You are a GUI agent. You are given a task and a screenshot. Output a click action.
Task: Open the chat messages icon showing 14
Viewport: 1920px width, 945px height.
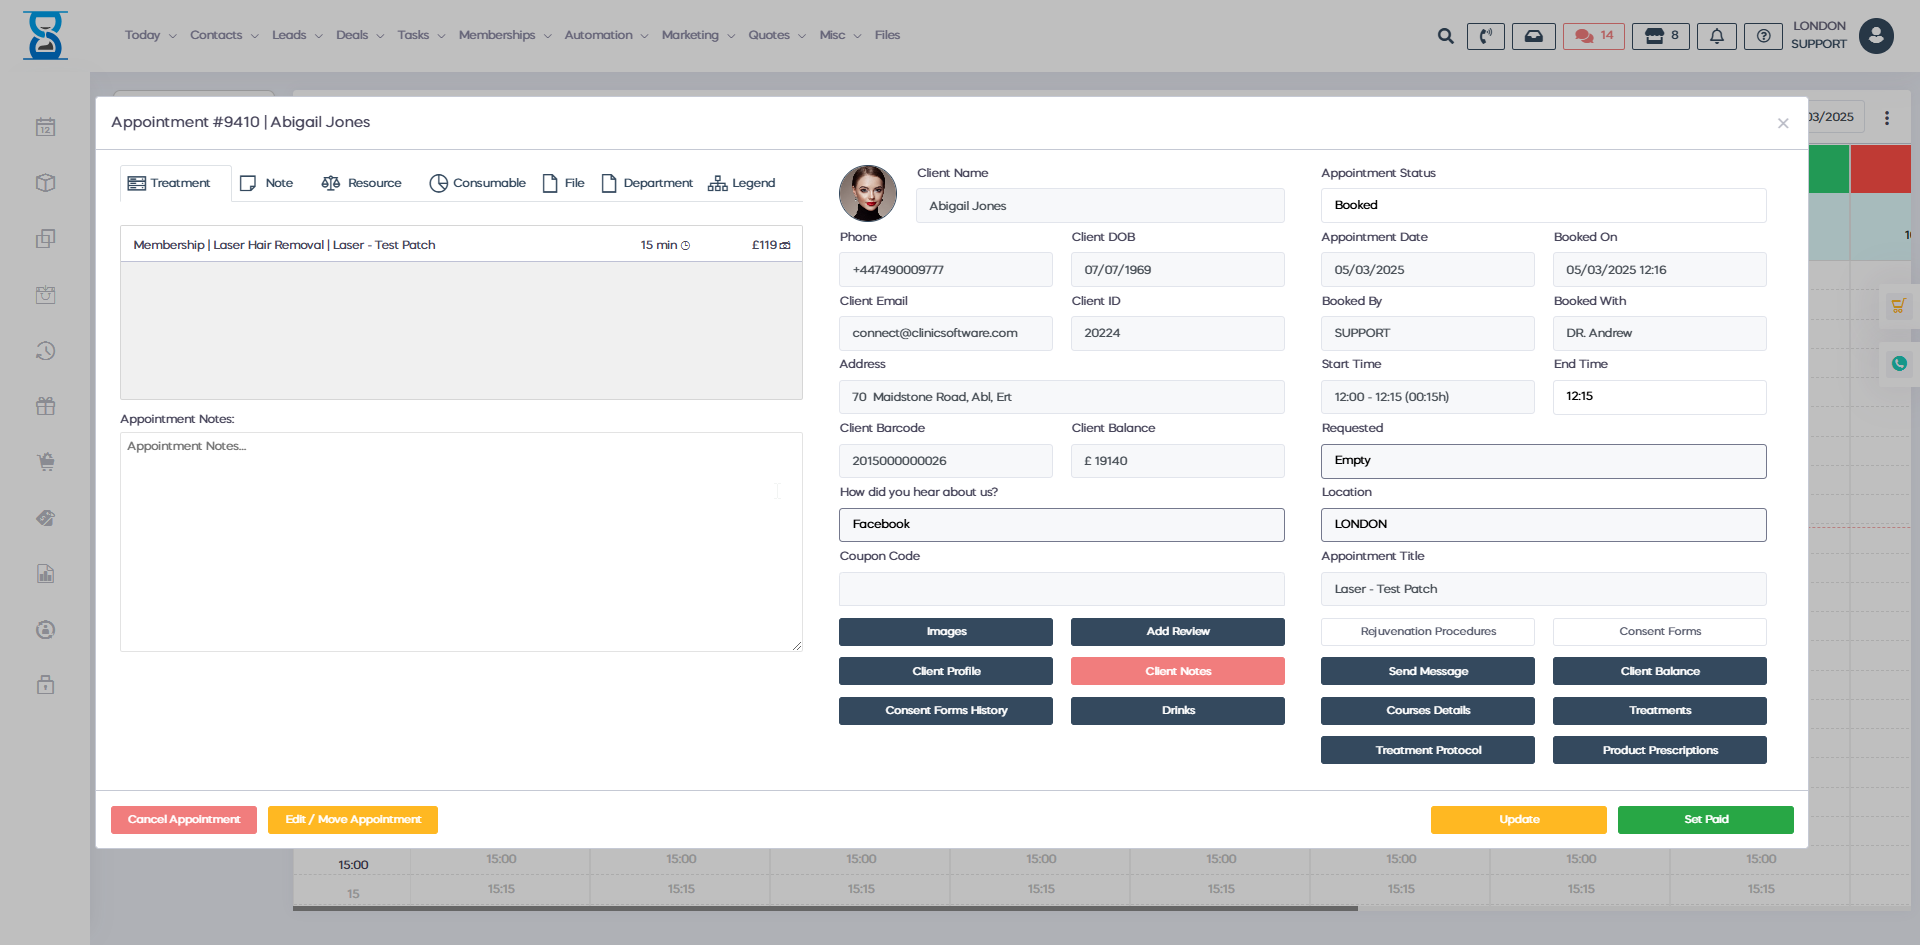tap(1594, 36)
